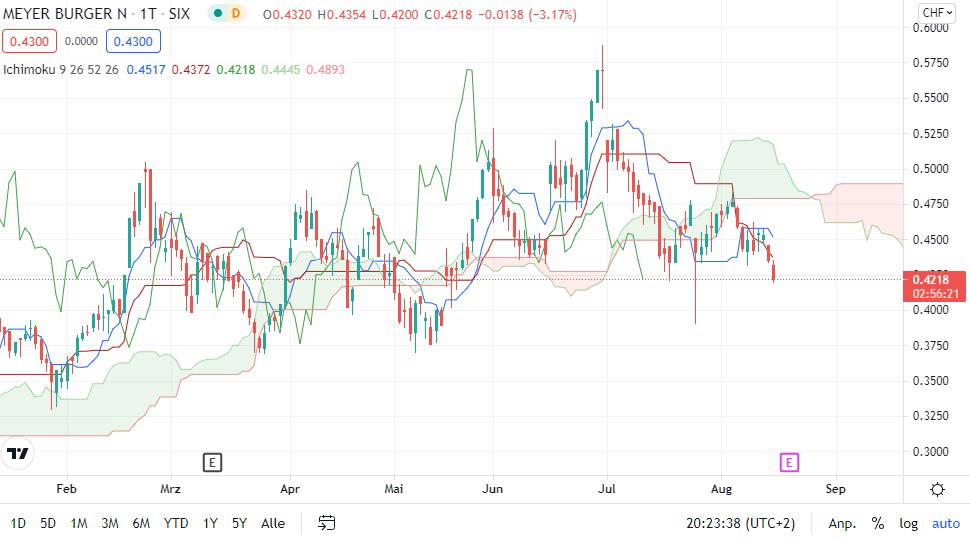Select the 1M time range
Screen dimensions: 970x541
pyautogui.click(x=79, y=523)
